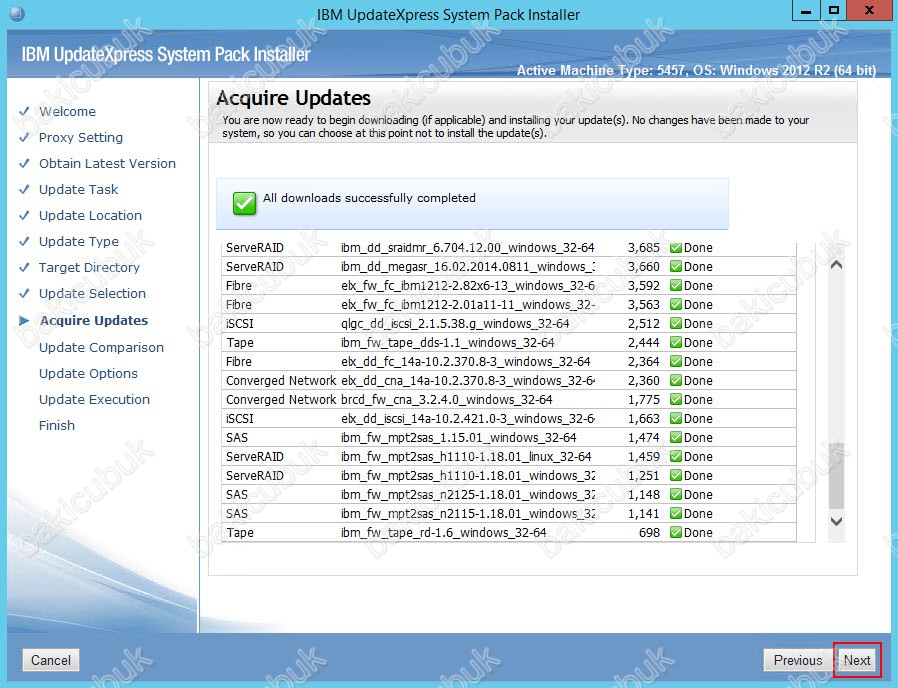Minimize the installer window
The image size is (898, 688).
[806, 11]
